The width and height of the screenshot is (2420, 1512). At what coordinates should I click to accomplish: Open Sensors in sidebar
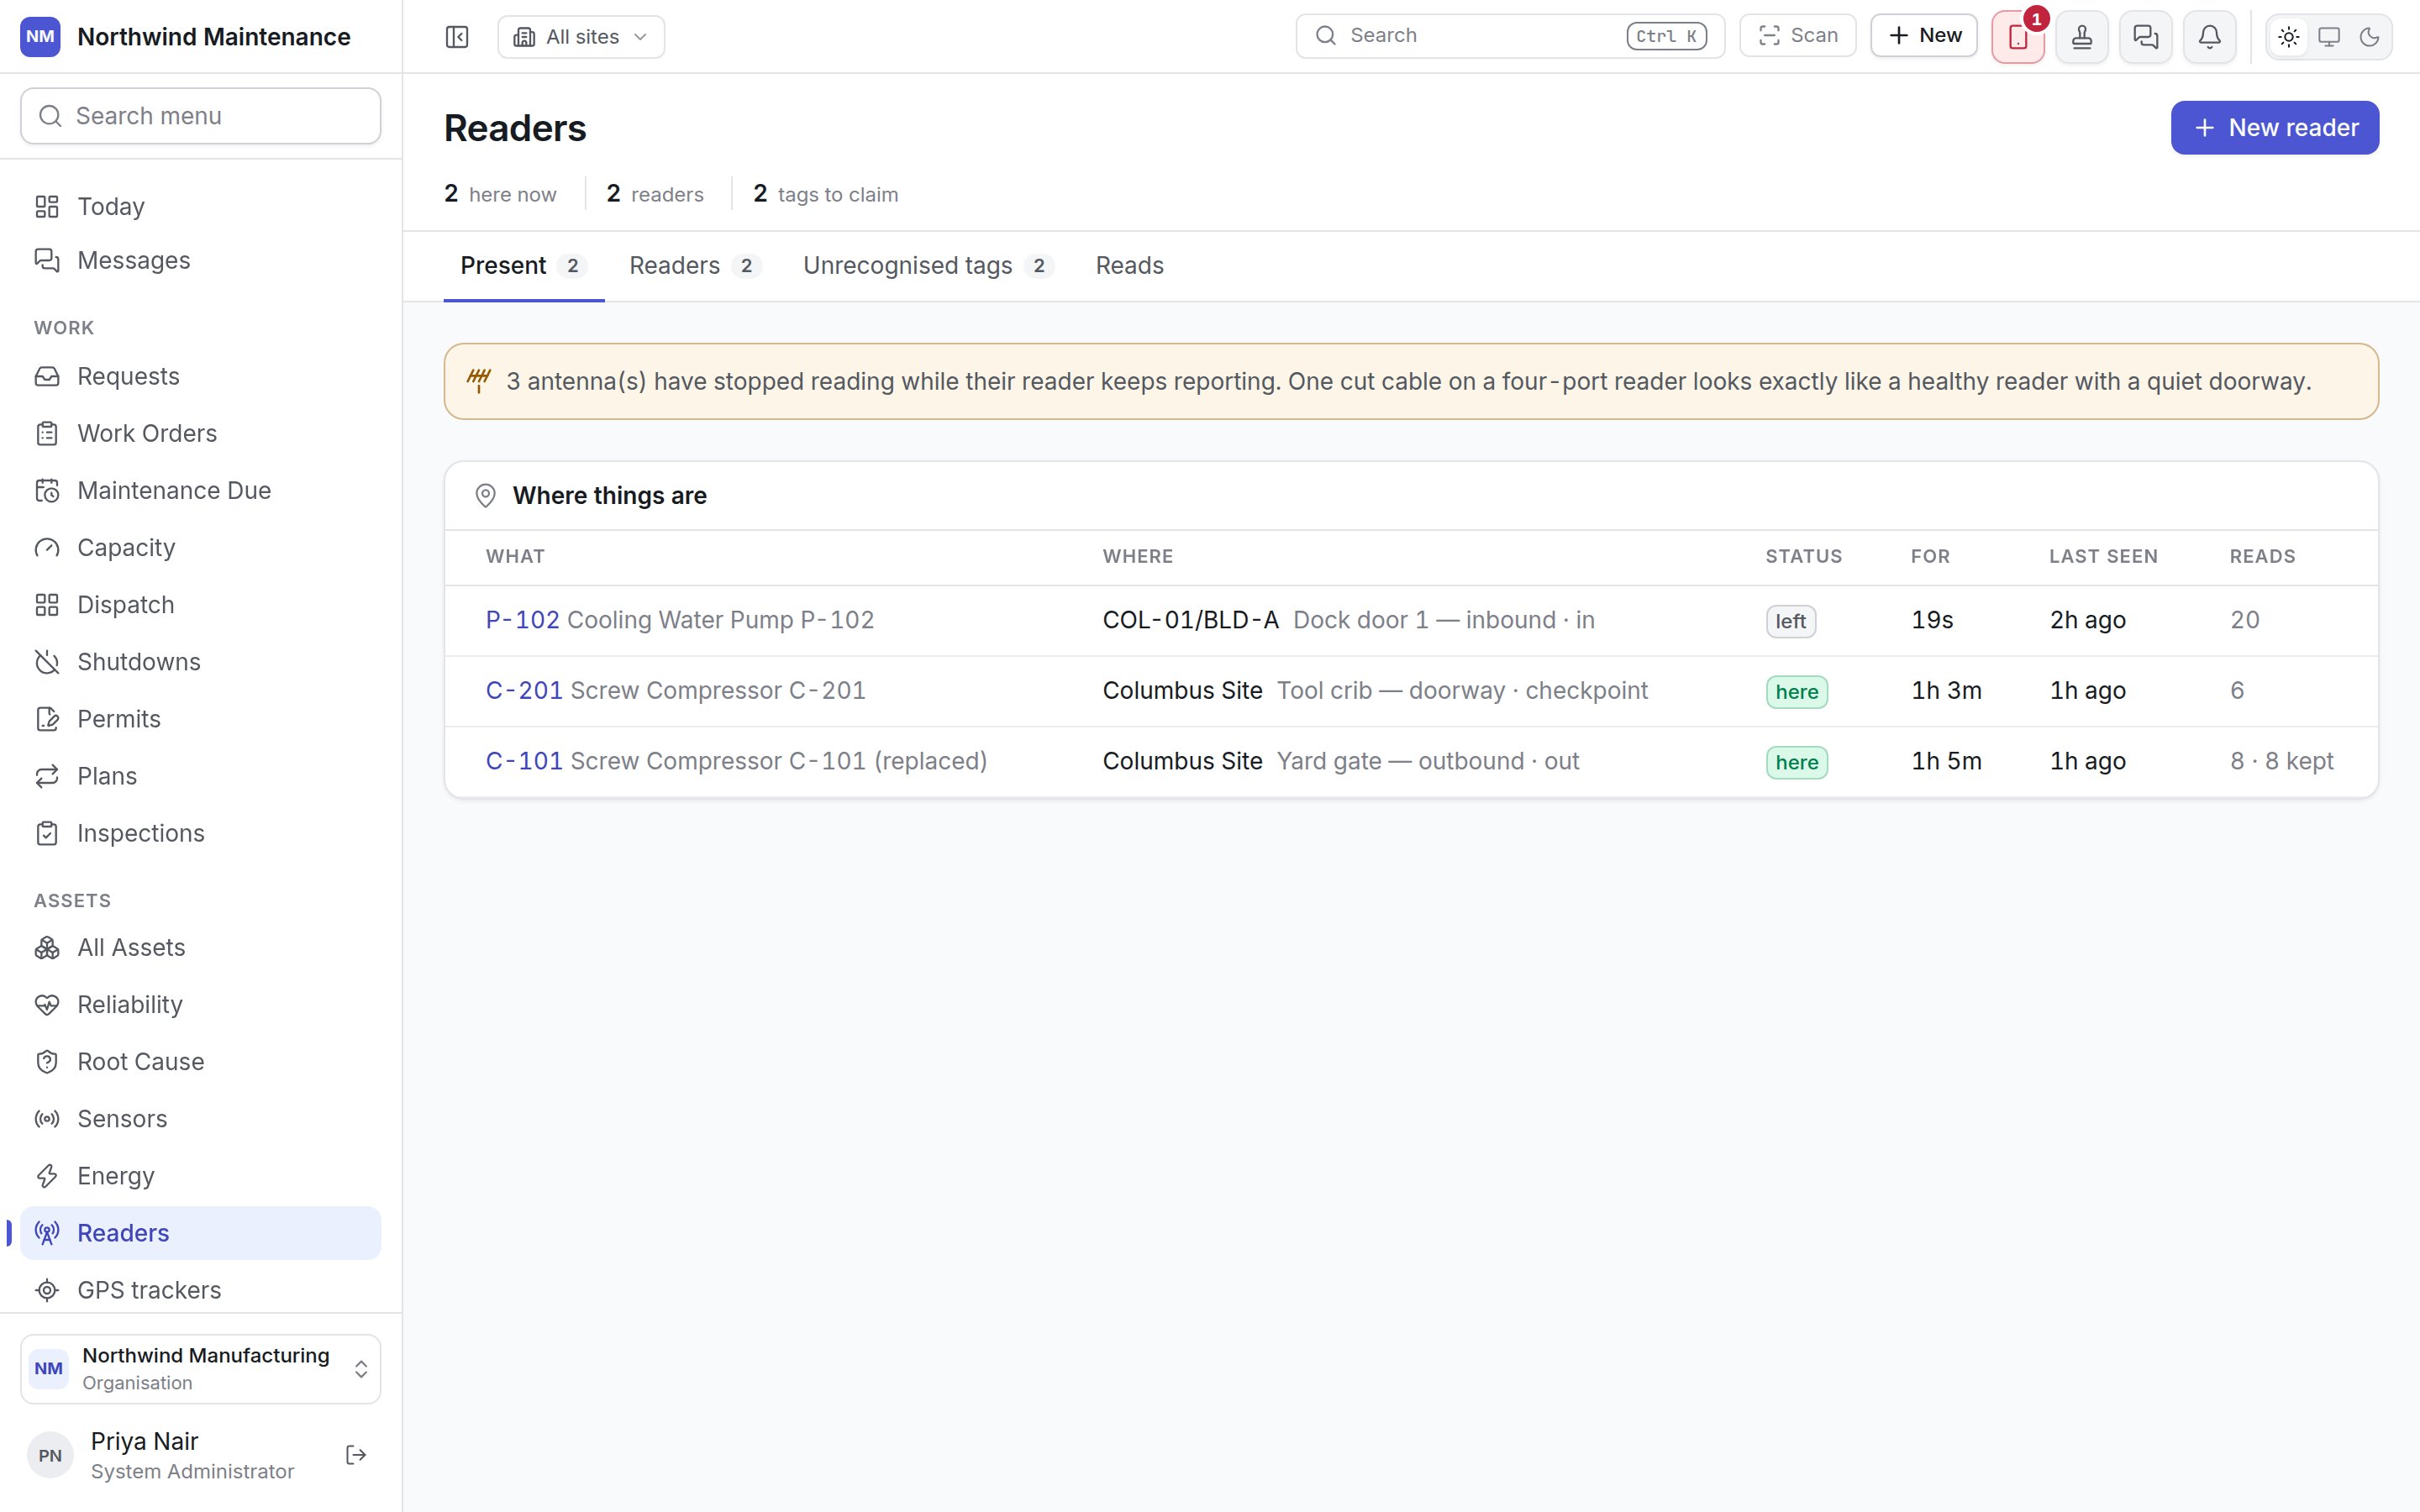201,1119
